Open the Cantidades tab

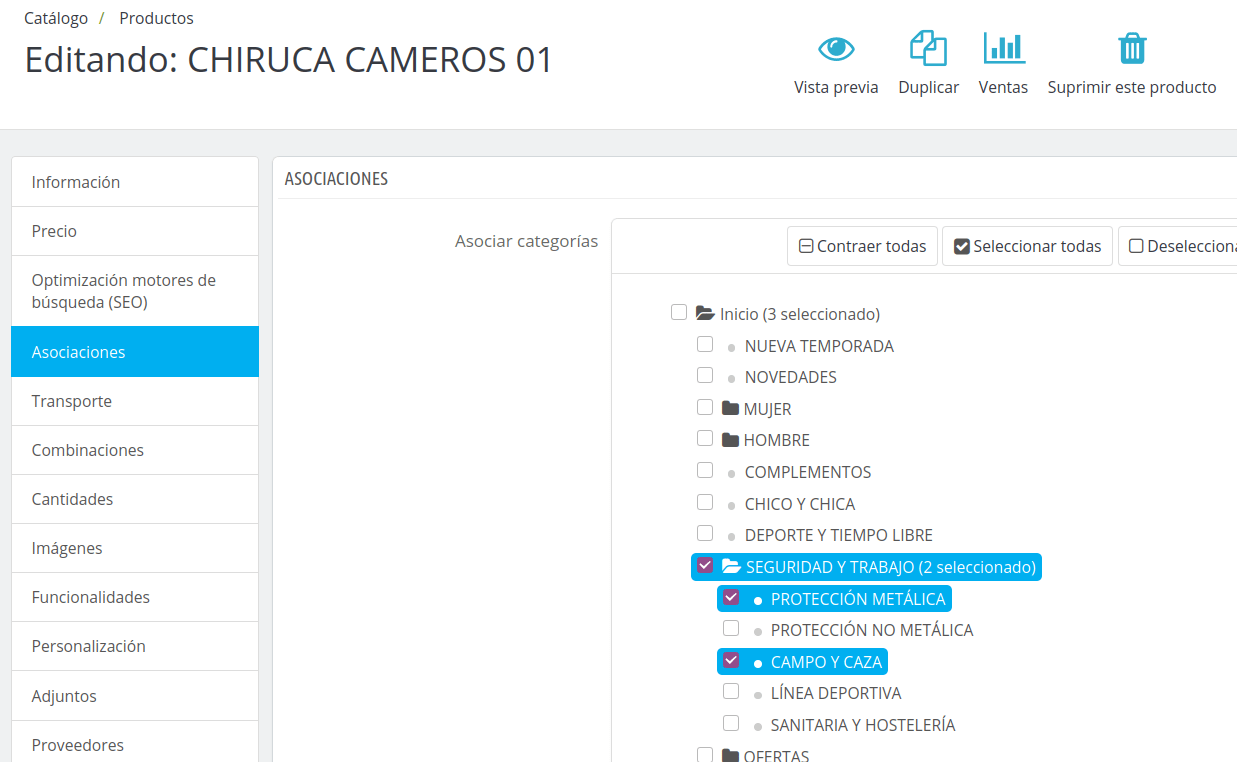pyautogui.click(x=135, y=499)
